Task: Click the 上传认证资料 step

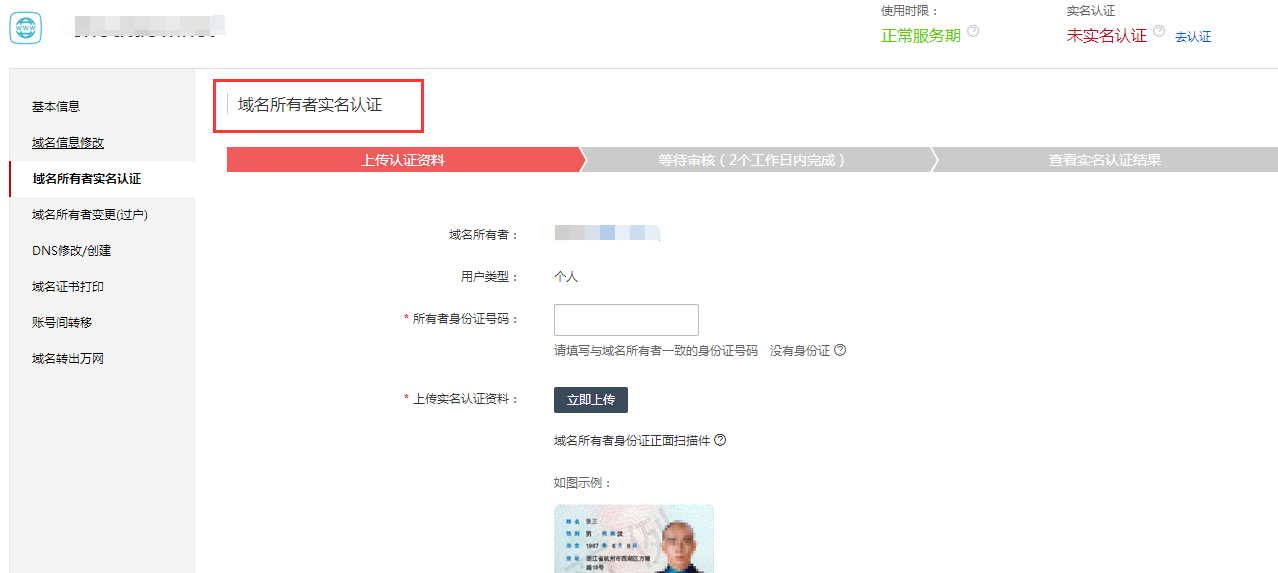Action: [402, 160]
